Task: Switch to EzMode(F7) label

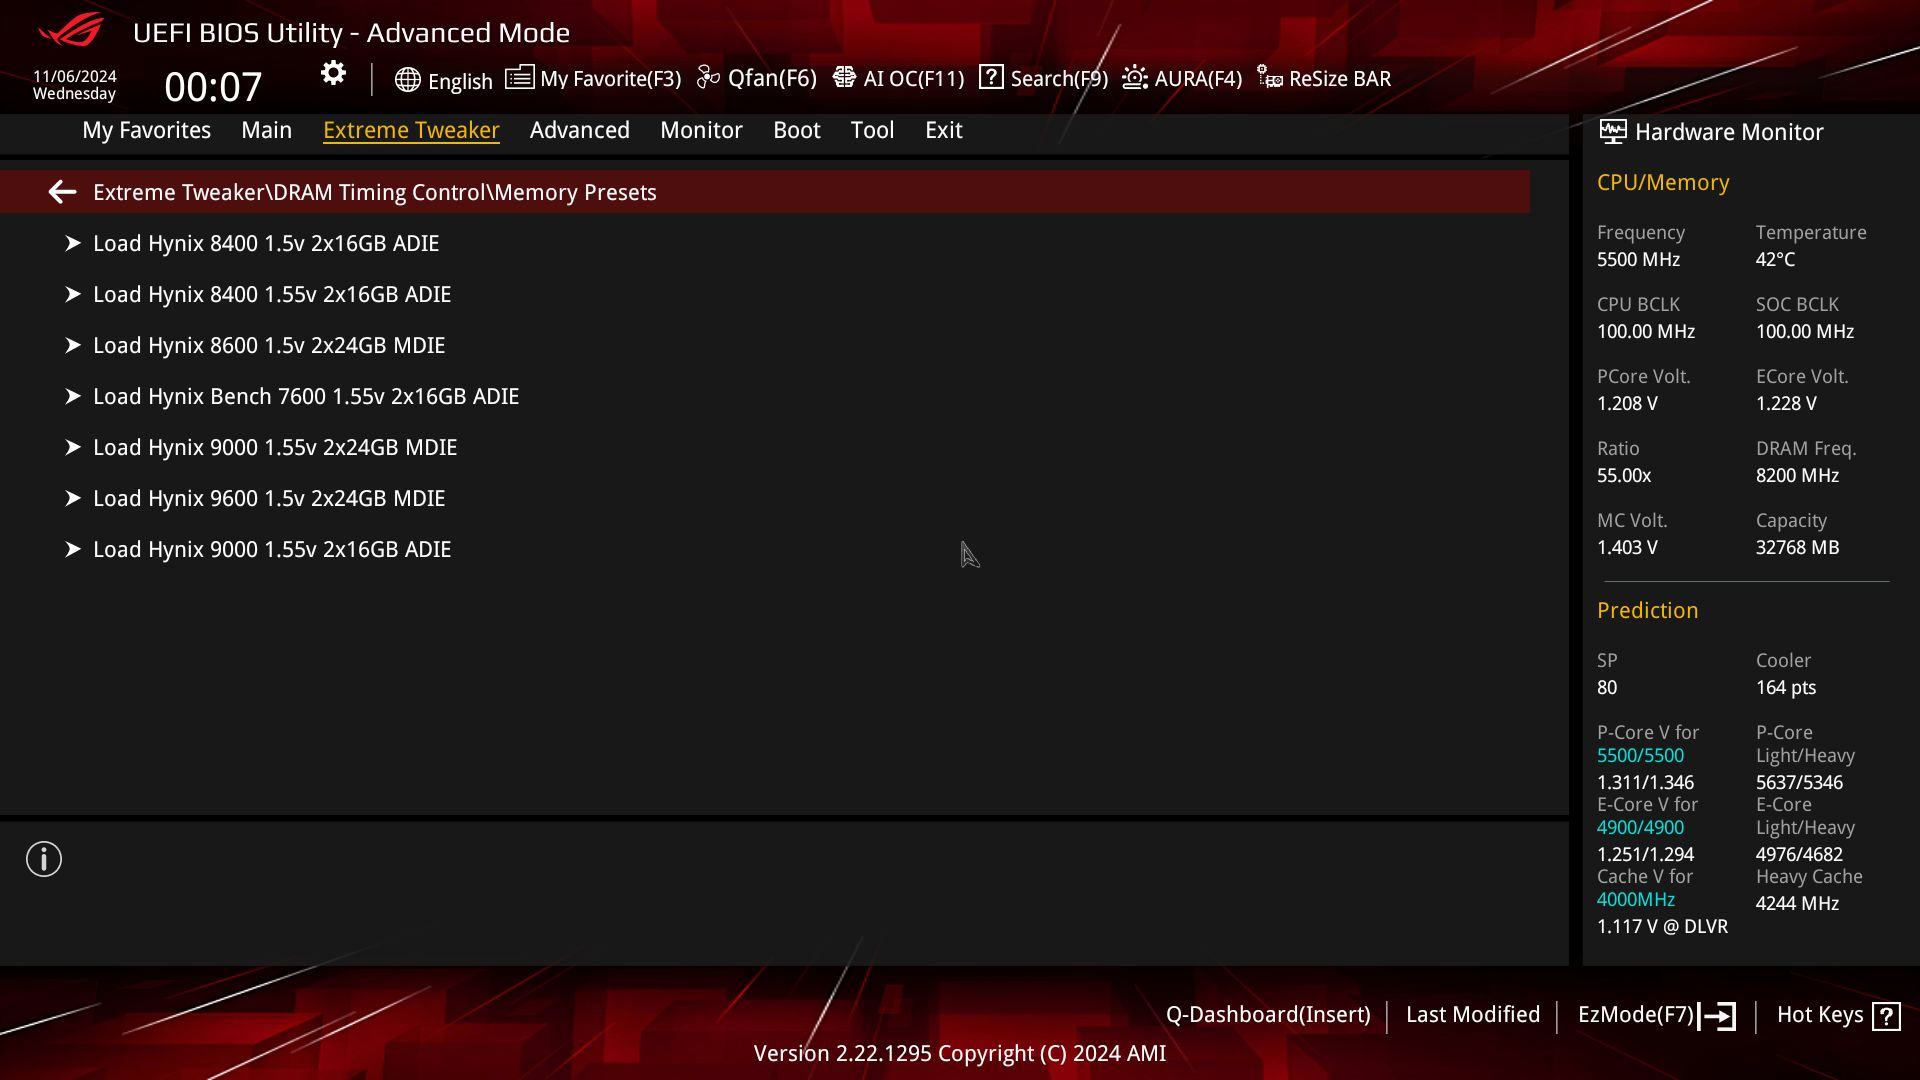Action: 1636,1014
